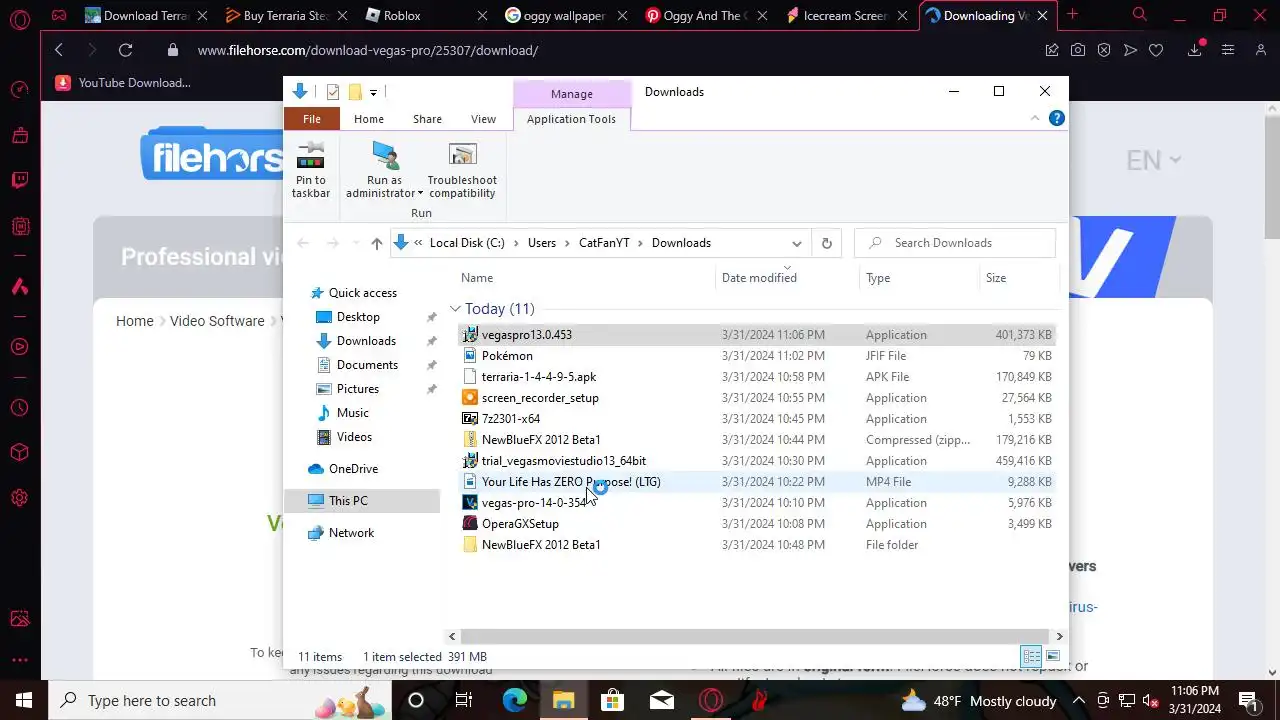Switch to View ribbon tab
The height and width of the screenshot is (720, 1280).
coord(483,119)
